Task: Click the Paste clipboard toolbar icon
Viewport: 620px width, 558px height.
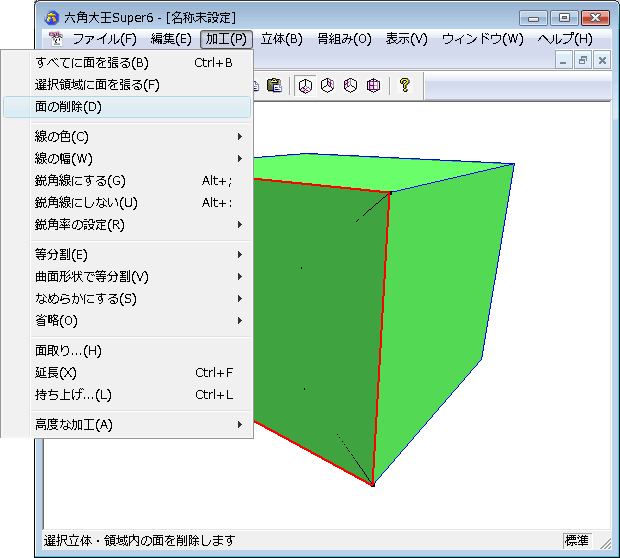Action: [274, 85]
